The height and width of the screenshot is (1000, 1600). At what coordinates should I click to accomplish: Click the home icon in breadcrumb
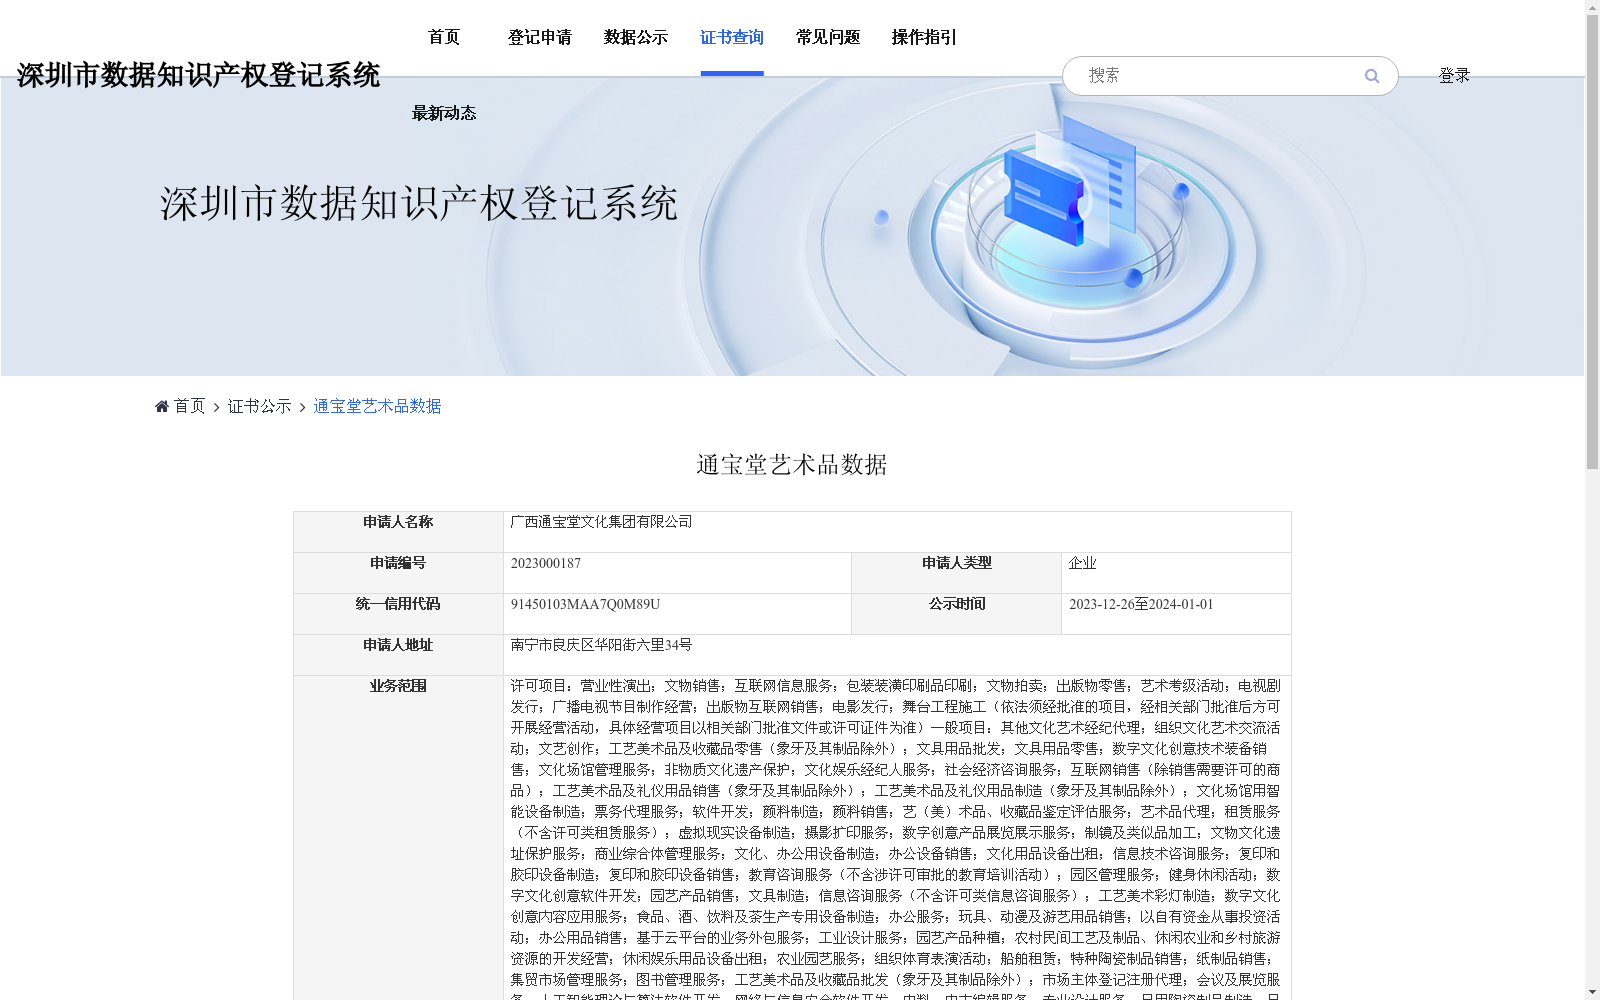162,406
